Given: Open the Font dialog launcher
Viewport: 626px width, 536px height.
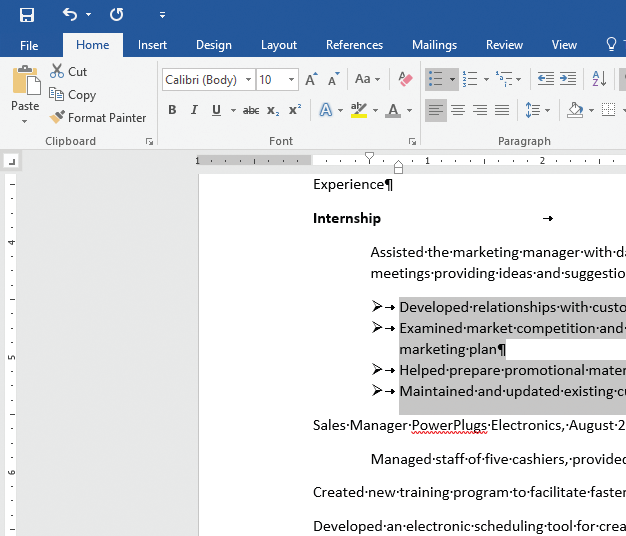Looking at the screenshot, I should [x=412, y=142].
